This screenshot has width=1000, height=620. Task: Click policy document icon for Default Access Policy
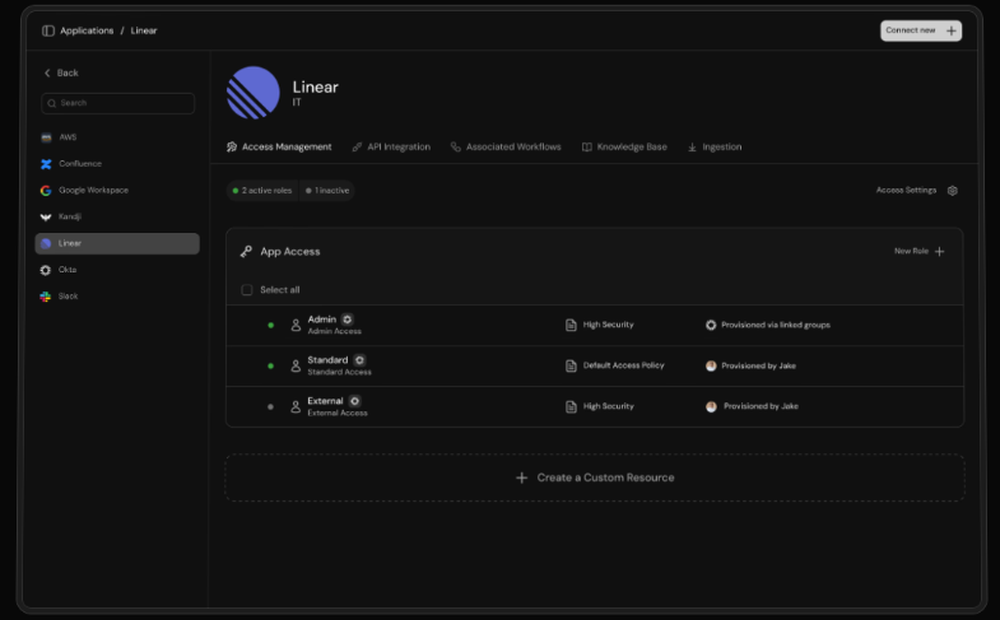[x=571, y=366]
